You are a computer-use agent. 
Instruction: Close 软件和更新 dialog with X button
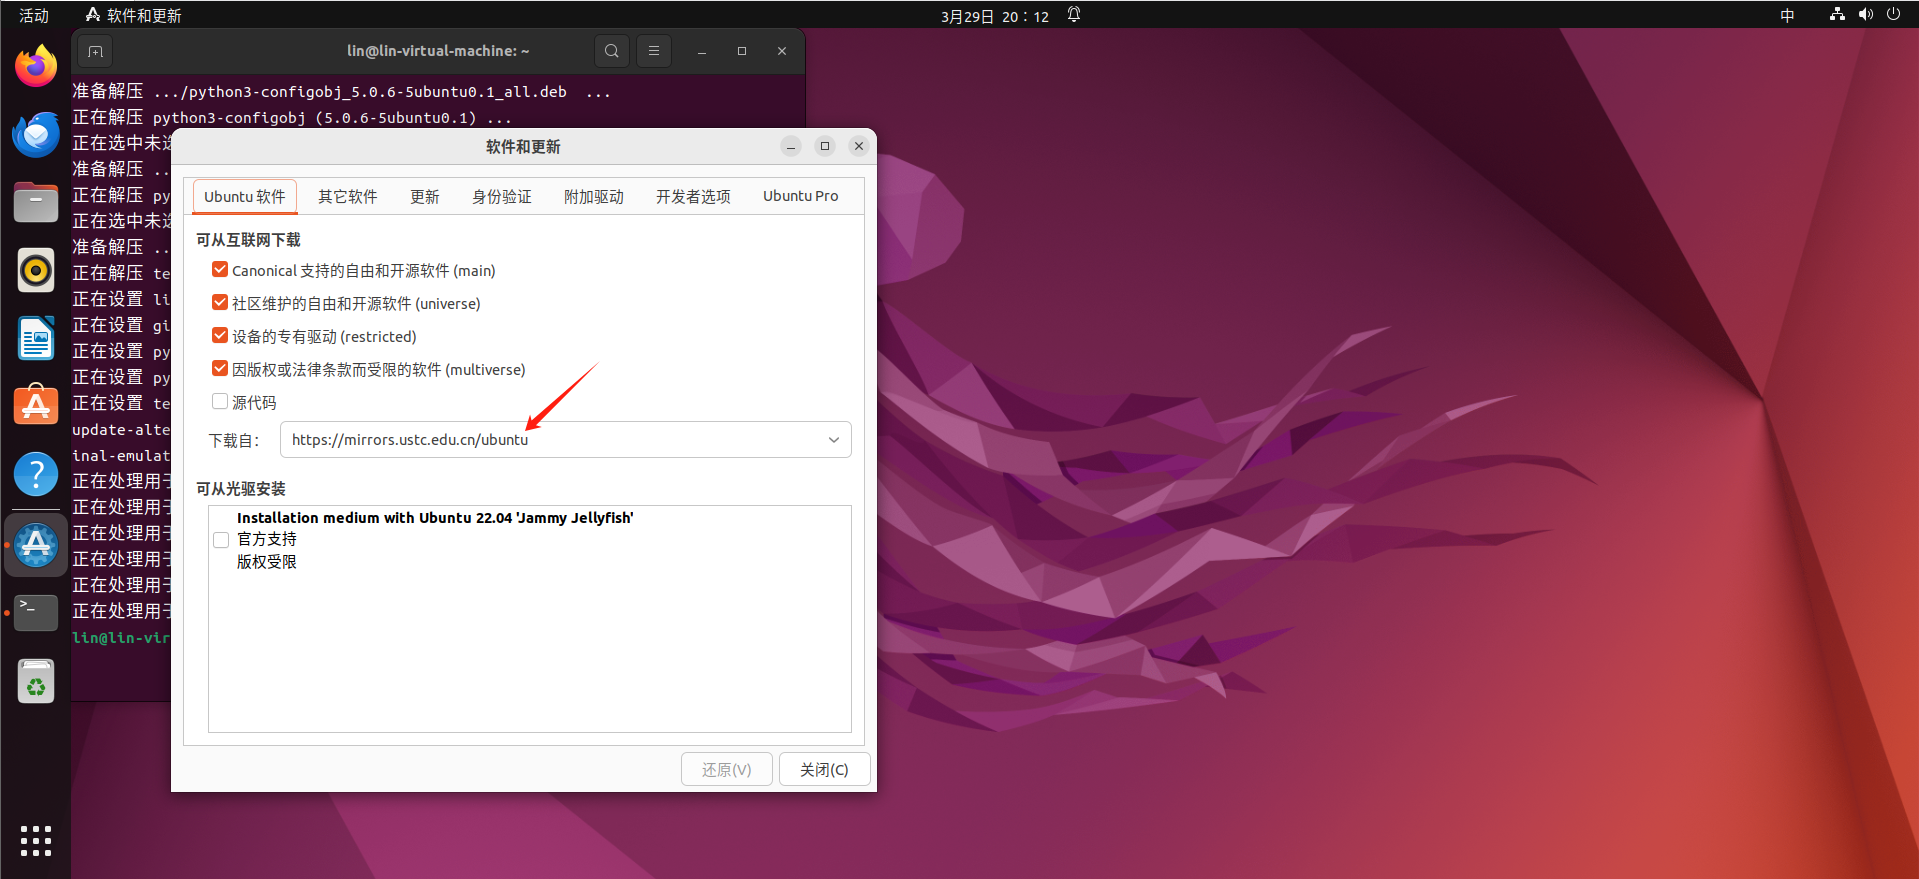click(859, 146)
